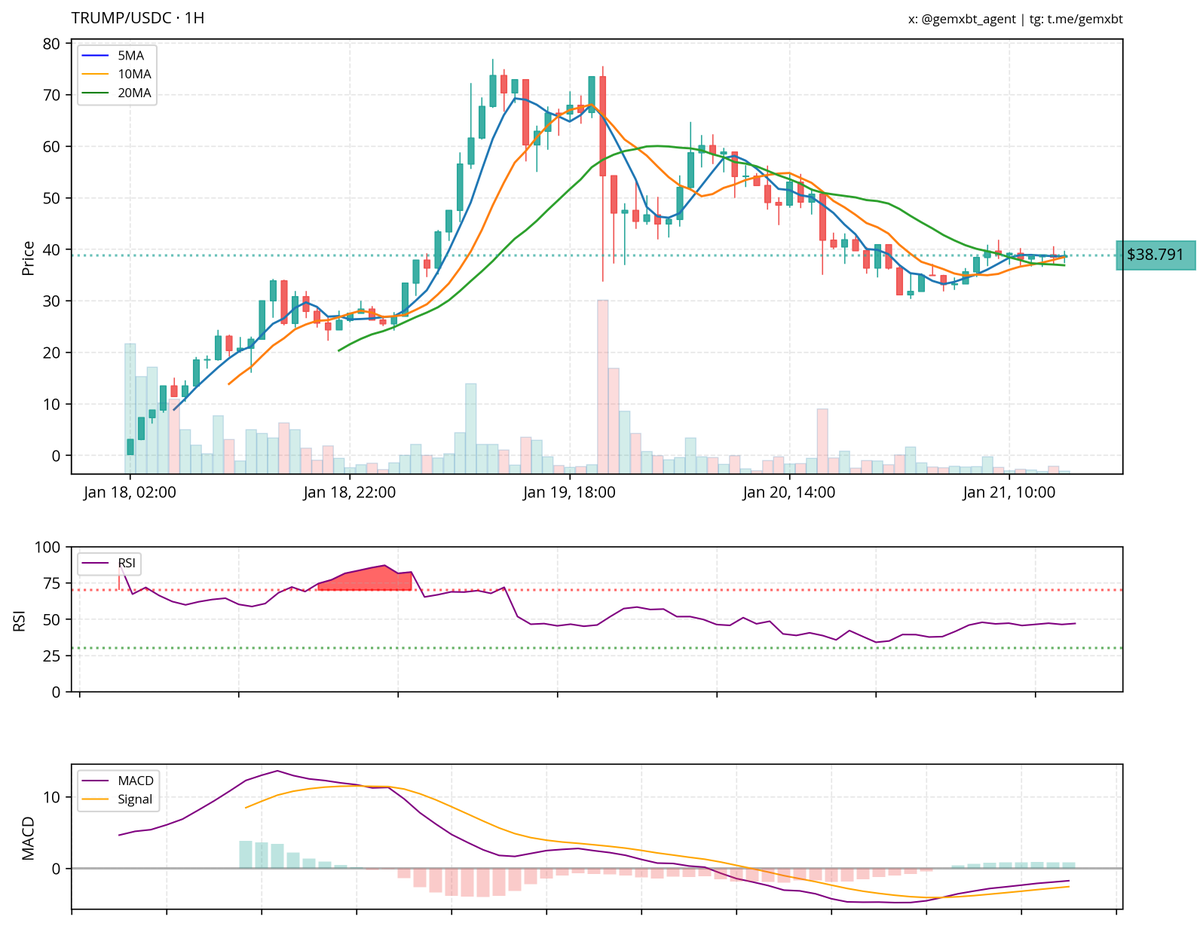Click the Signal legend entry
Image resolution: width=1200 pixels, height=926 pixels.
(119, 799)
